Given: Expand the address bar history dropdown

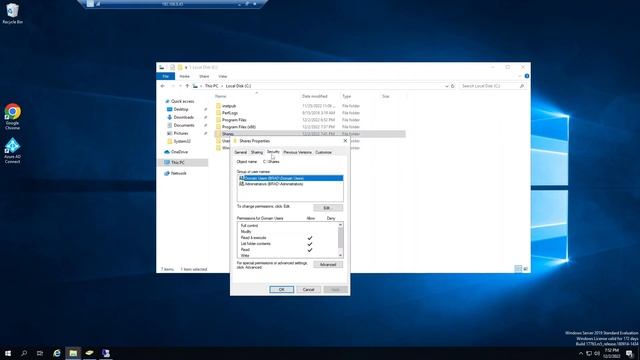Looking at the screenshot, I should pyautogui.click(x=447, y=86).
